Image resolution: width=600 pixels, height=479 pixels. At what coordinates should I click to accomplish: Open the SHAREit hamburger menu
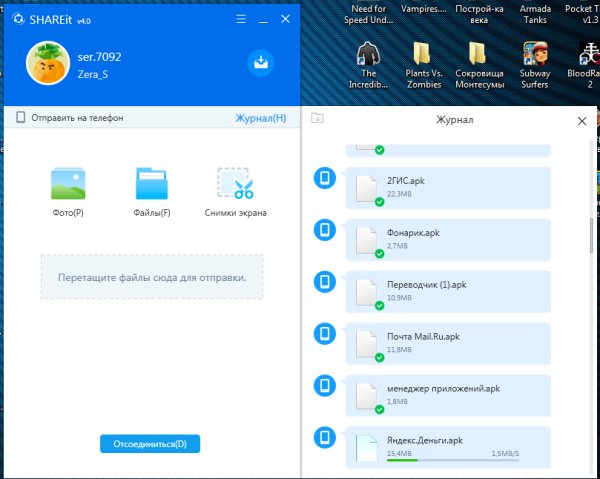pyautogui.click(x=241, y=19)
